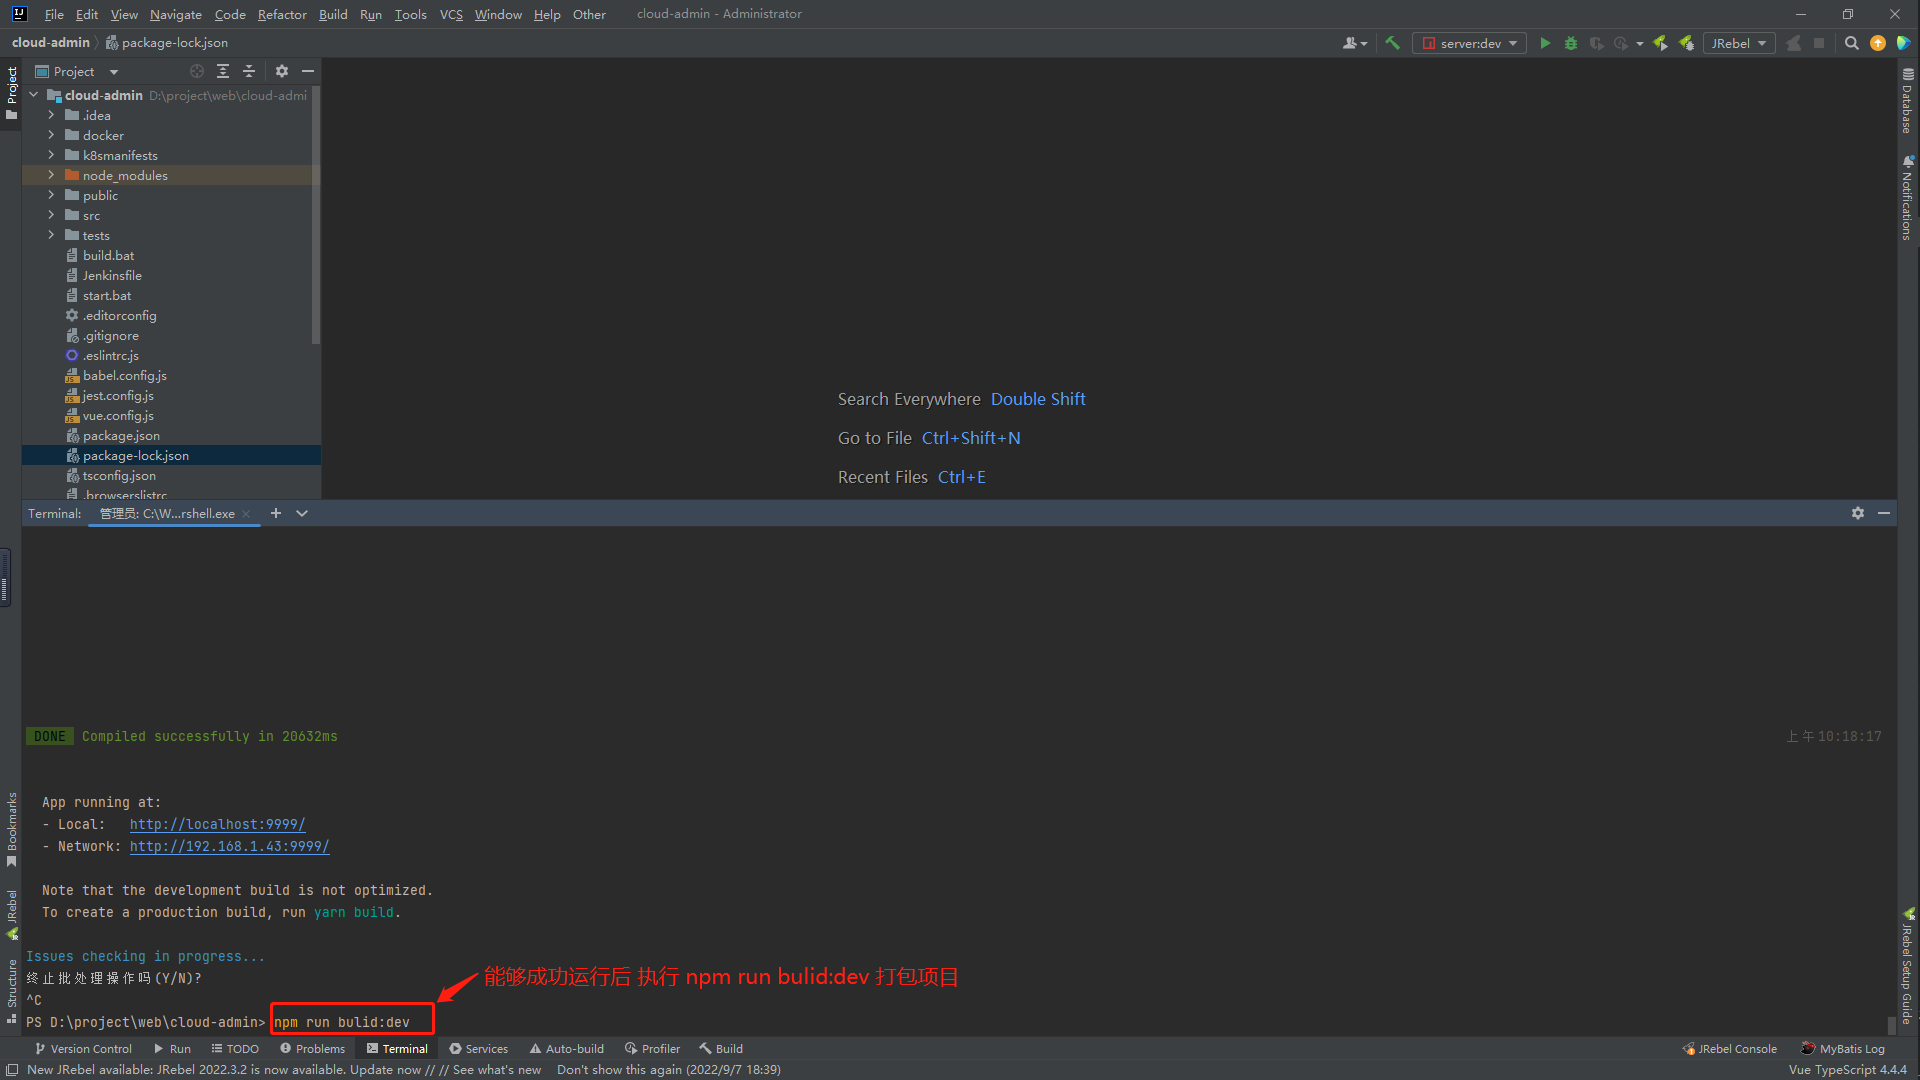
Task: Open Search Everywhere magnifier icon
Action: [x=1852, y=43]
